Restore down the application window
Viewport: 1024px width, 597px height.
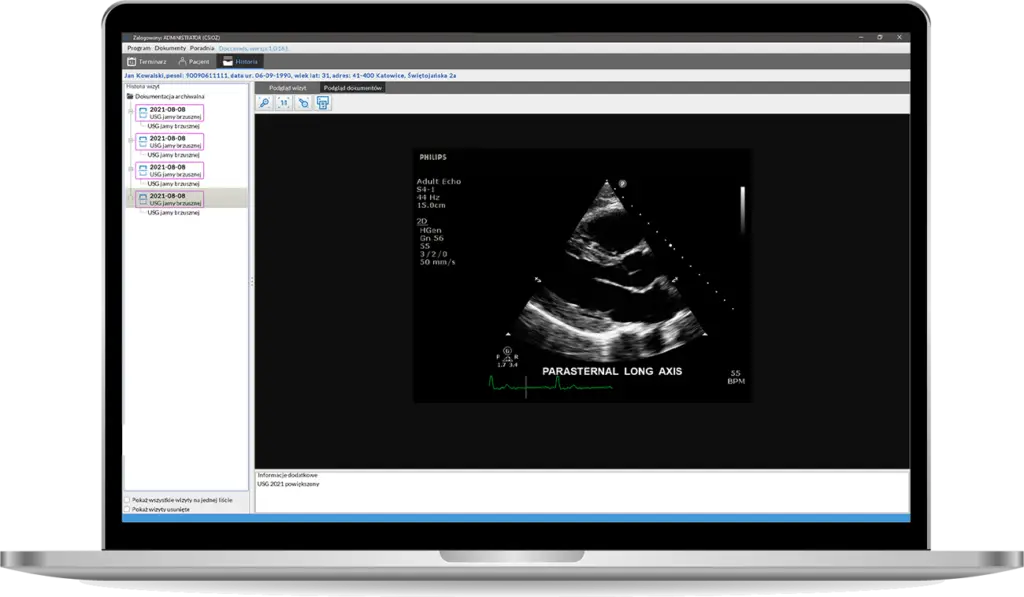(880, 37)
